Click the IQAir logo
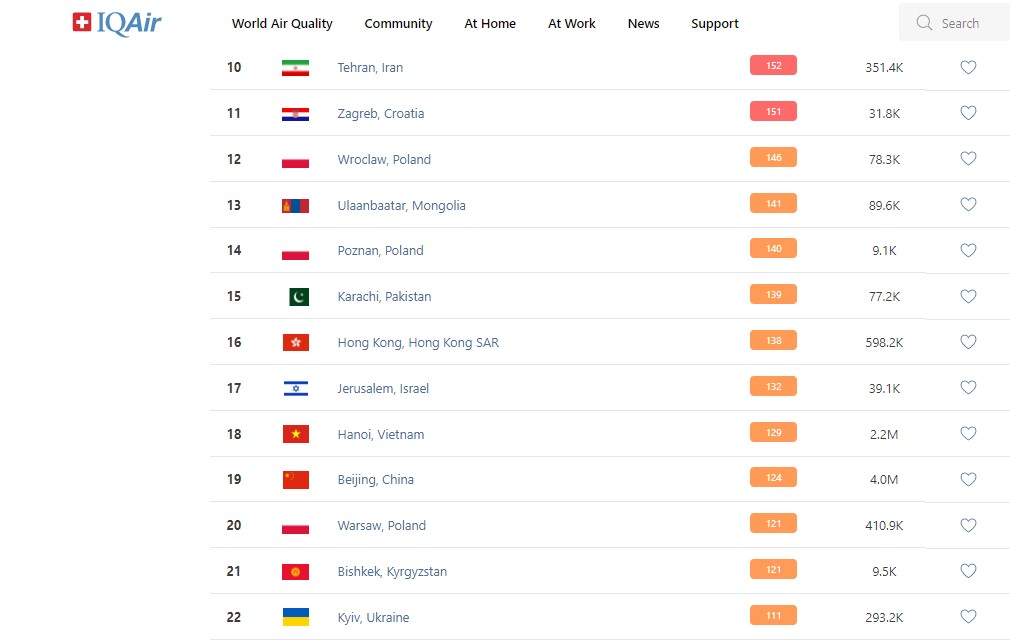 pyautogui.click(x=117, y=23)
